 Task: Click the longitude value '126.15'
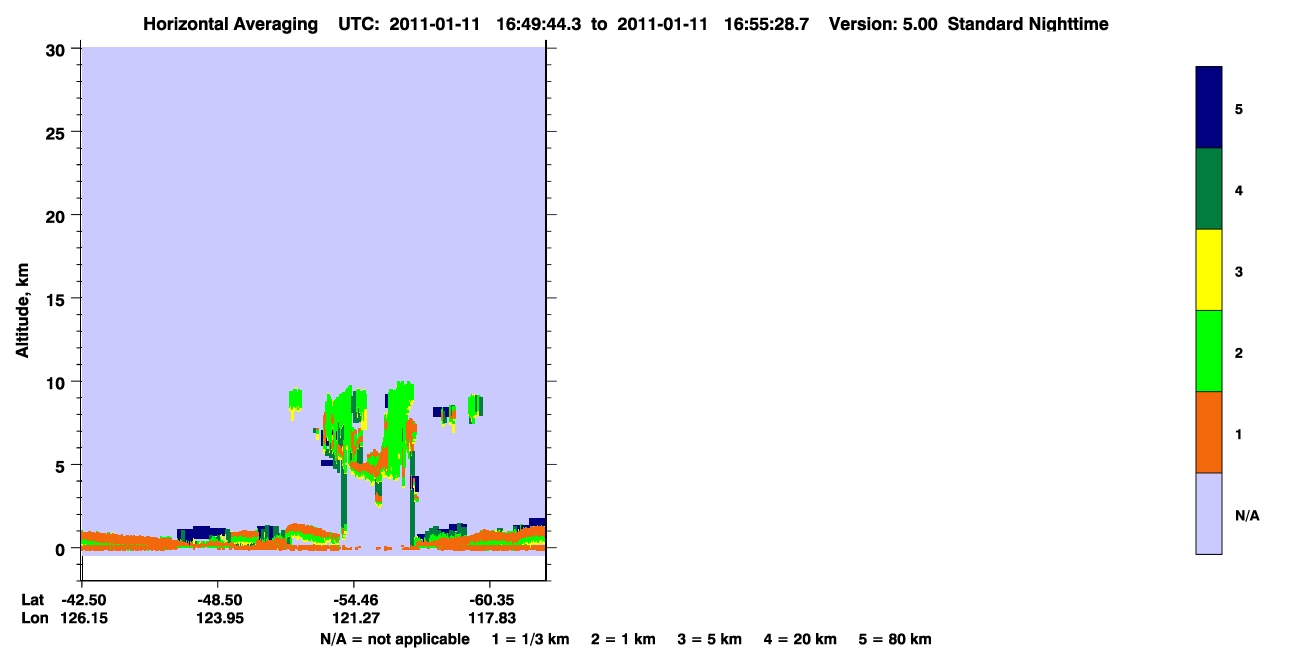click(x=82, y=618)
